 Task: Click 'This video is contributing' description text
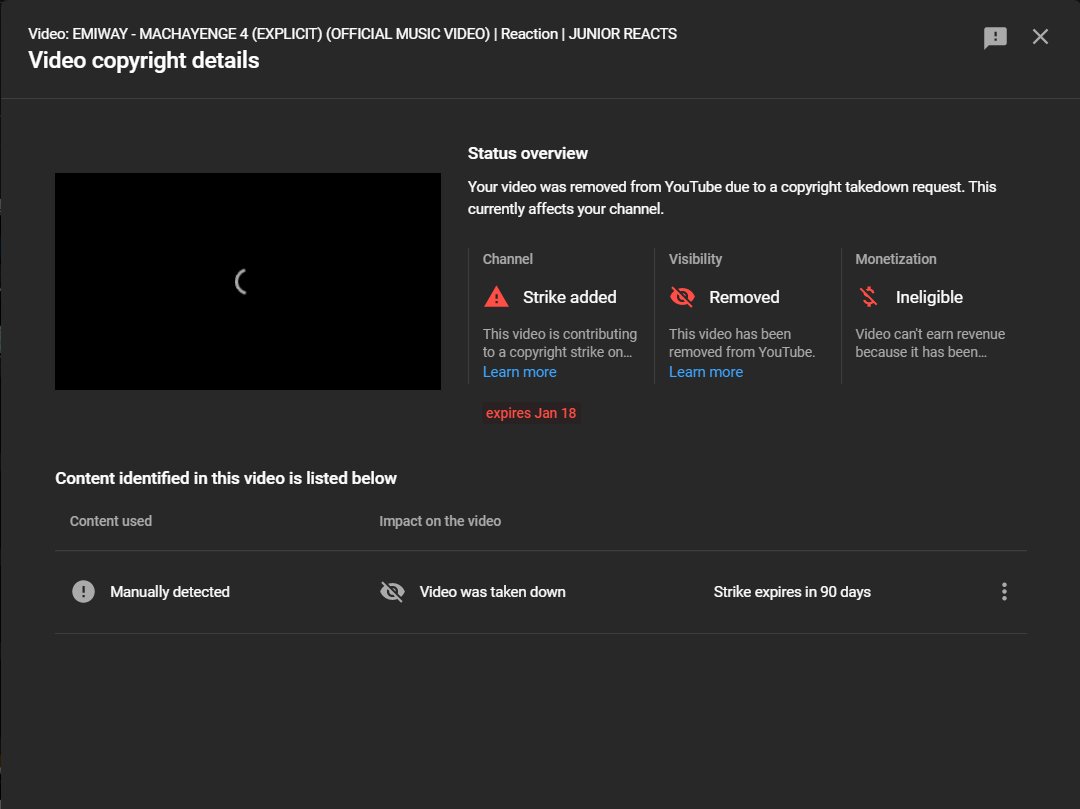click(x=559, y=343)
